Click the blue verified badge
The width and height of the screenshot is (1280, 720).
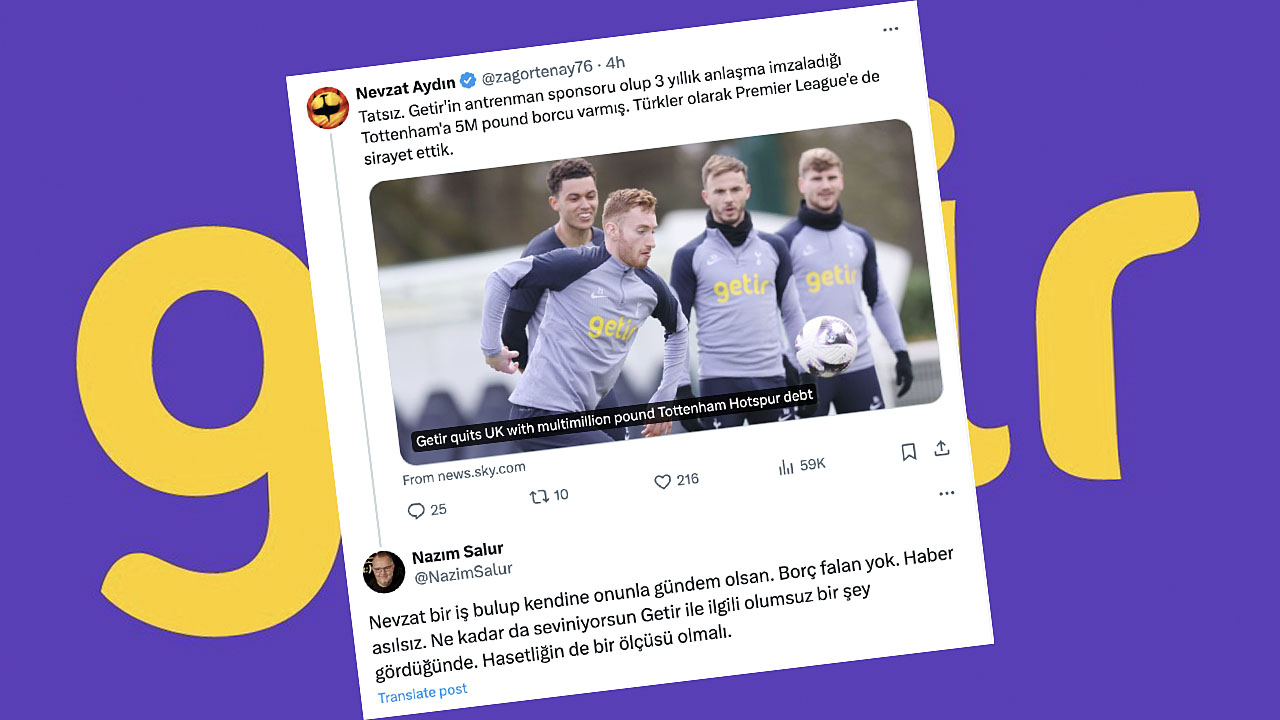coord(468,81)
